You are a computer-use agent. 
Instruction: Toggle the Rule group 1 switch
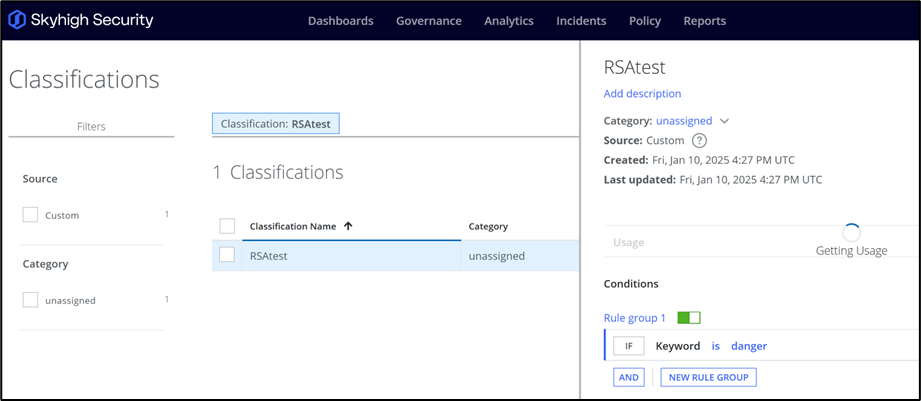[x=689, y=318]
